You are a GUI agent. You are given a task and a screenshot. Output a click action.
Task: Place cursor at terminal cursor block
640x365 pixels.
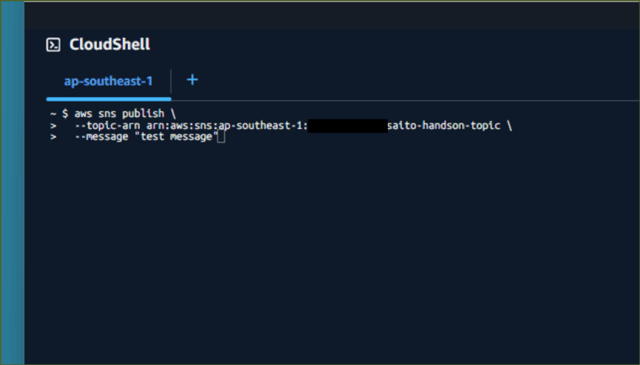click(x=221, y=137)
